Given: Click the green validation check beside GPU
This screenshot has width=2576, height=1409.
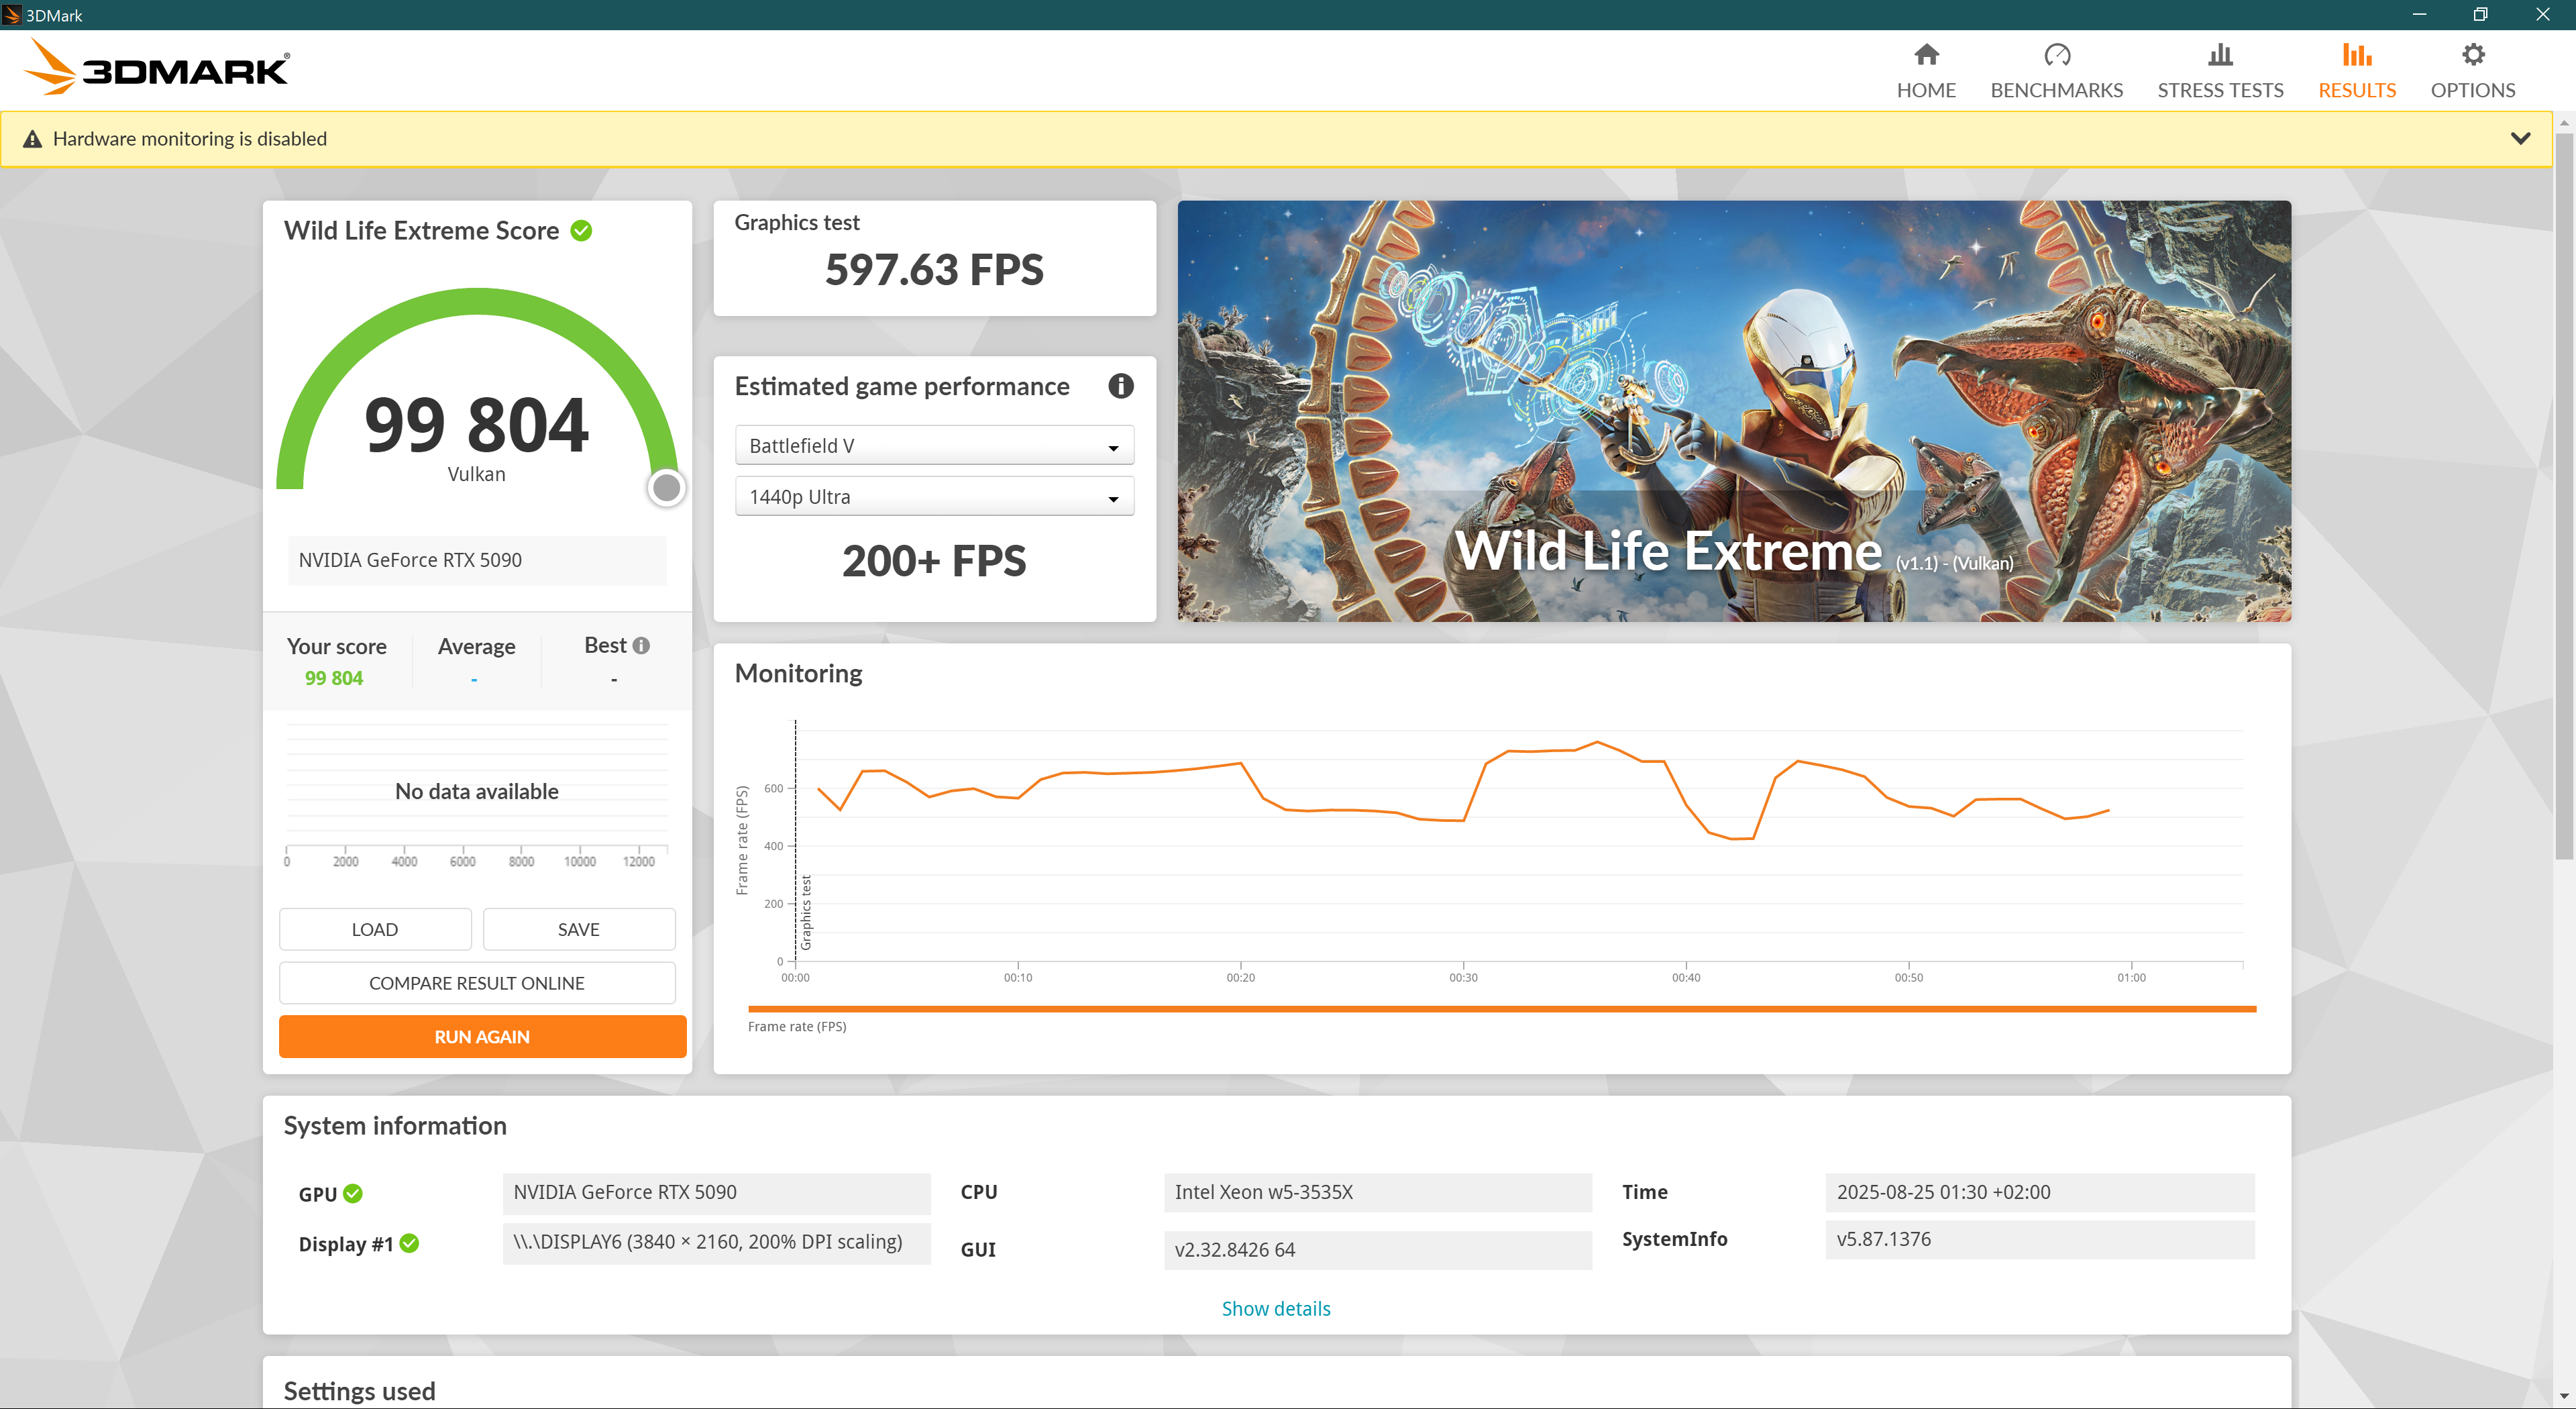Looking at the screenshot, I should pos(353,1193).
